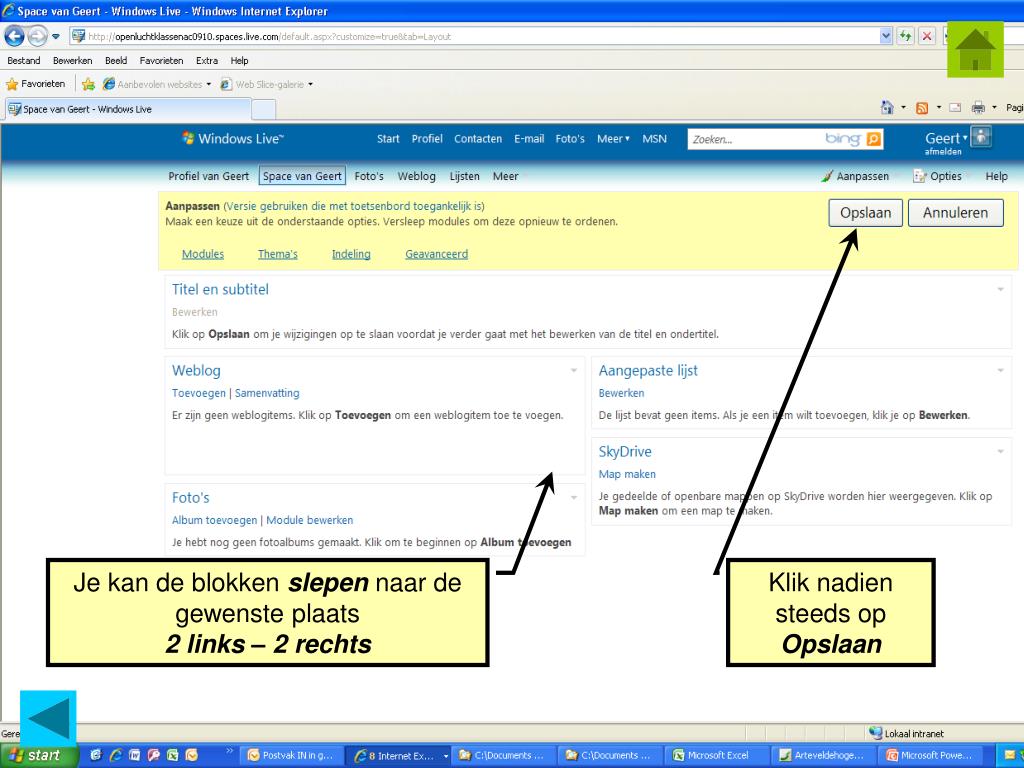This screenshot has width=1024, height=768.
Task: Click the Opslaan button
Action: 865,213
